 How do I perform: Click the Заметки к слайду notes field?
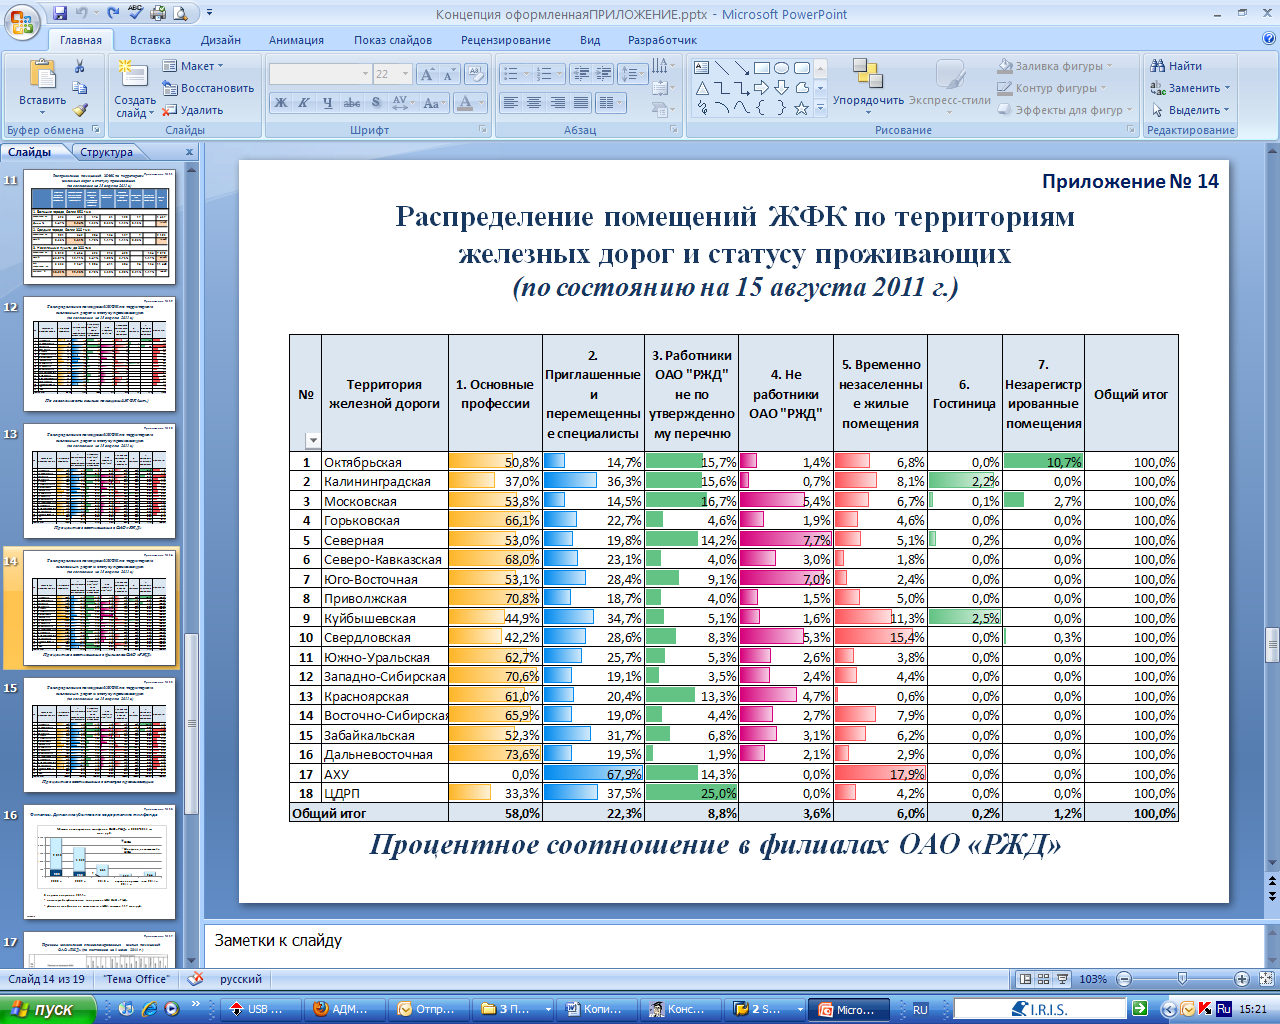coord(734,942)
